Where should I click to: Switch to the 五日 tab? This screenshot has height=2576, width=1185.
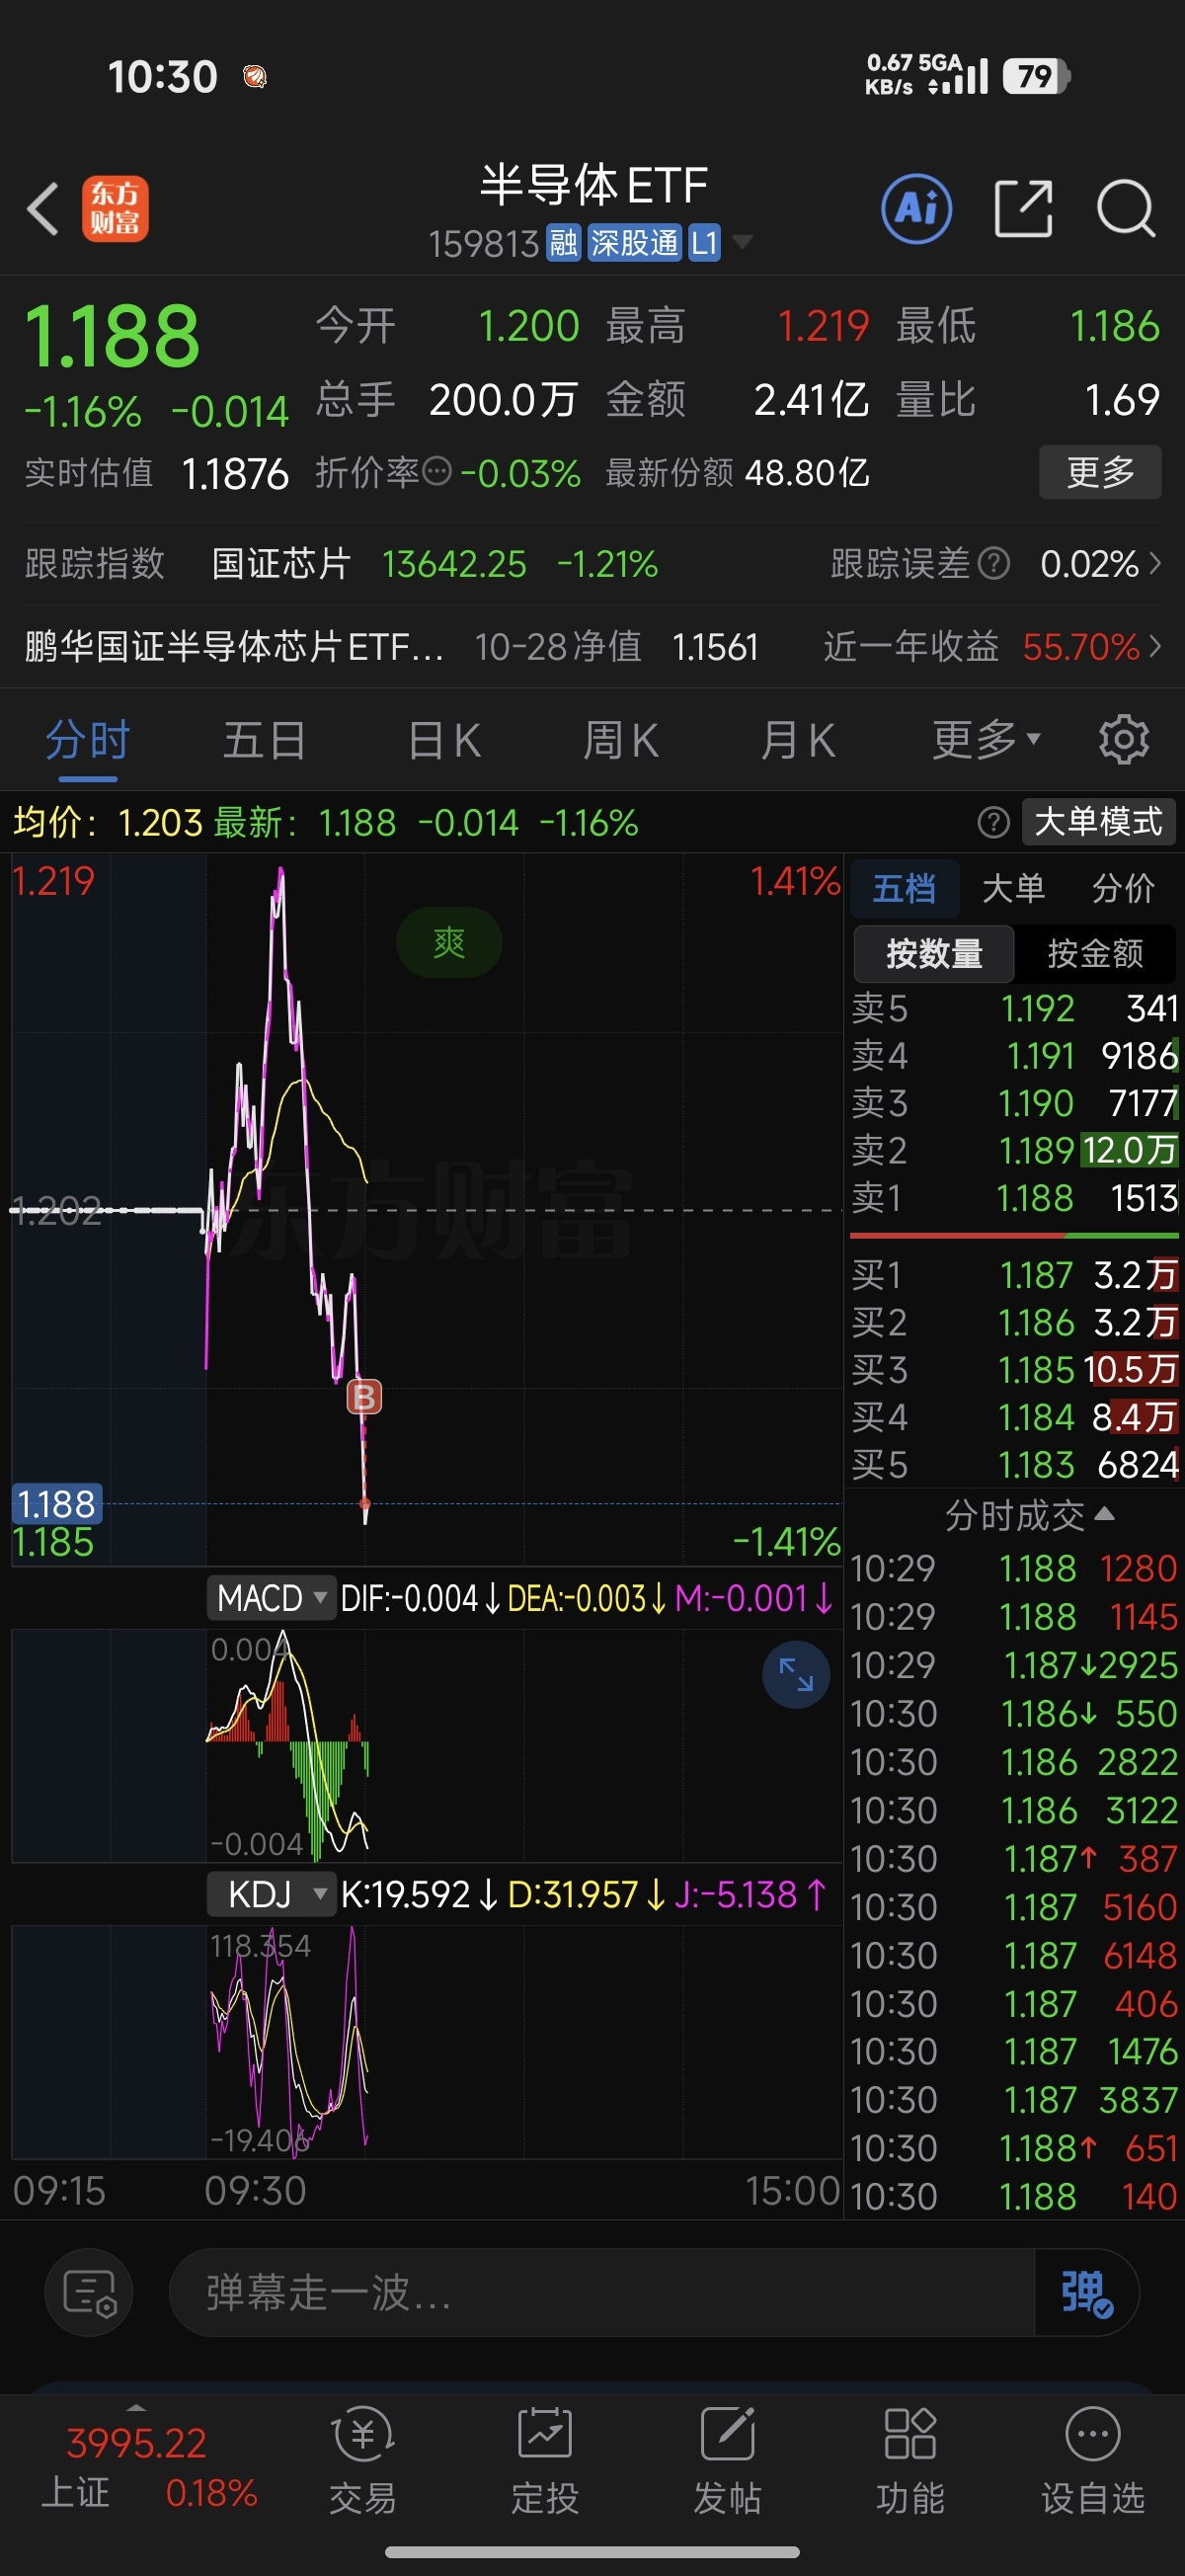coord(264,741)
